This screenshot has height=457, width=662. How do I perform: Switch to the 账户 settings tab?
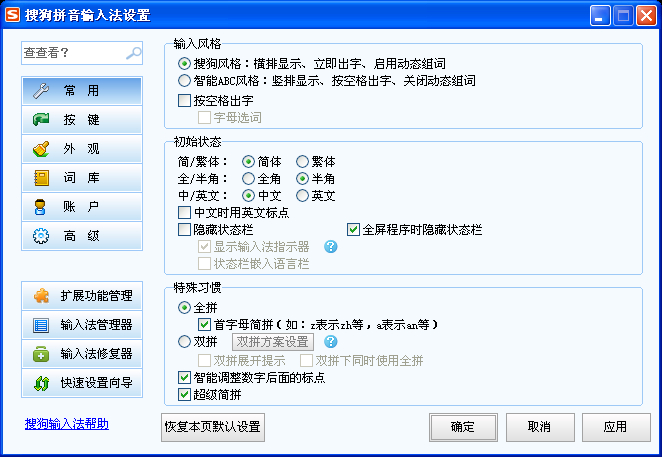tap(82, 207)
